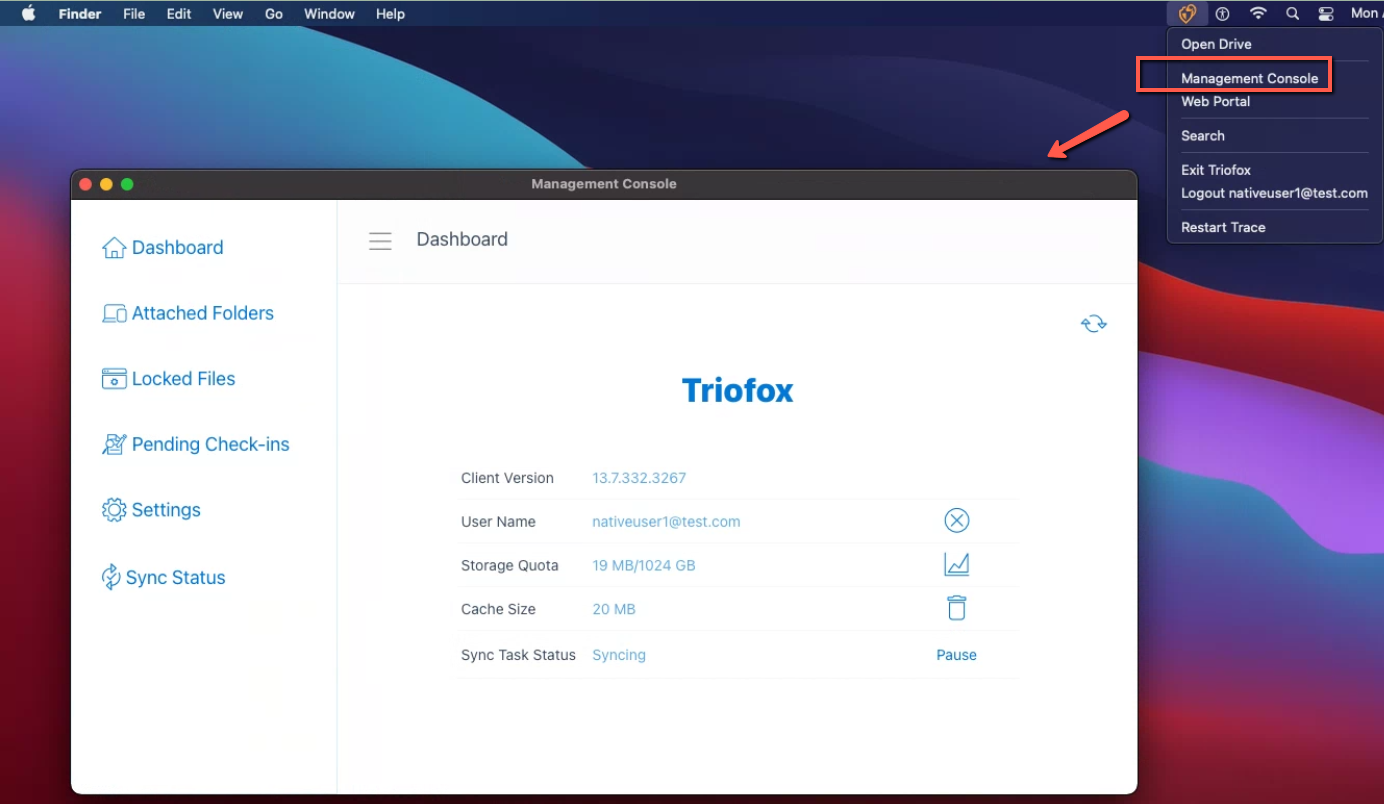Select Exit Triofox from the menu
The image size is (1384, 804).
[1216, 170]
